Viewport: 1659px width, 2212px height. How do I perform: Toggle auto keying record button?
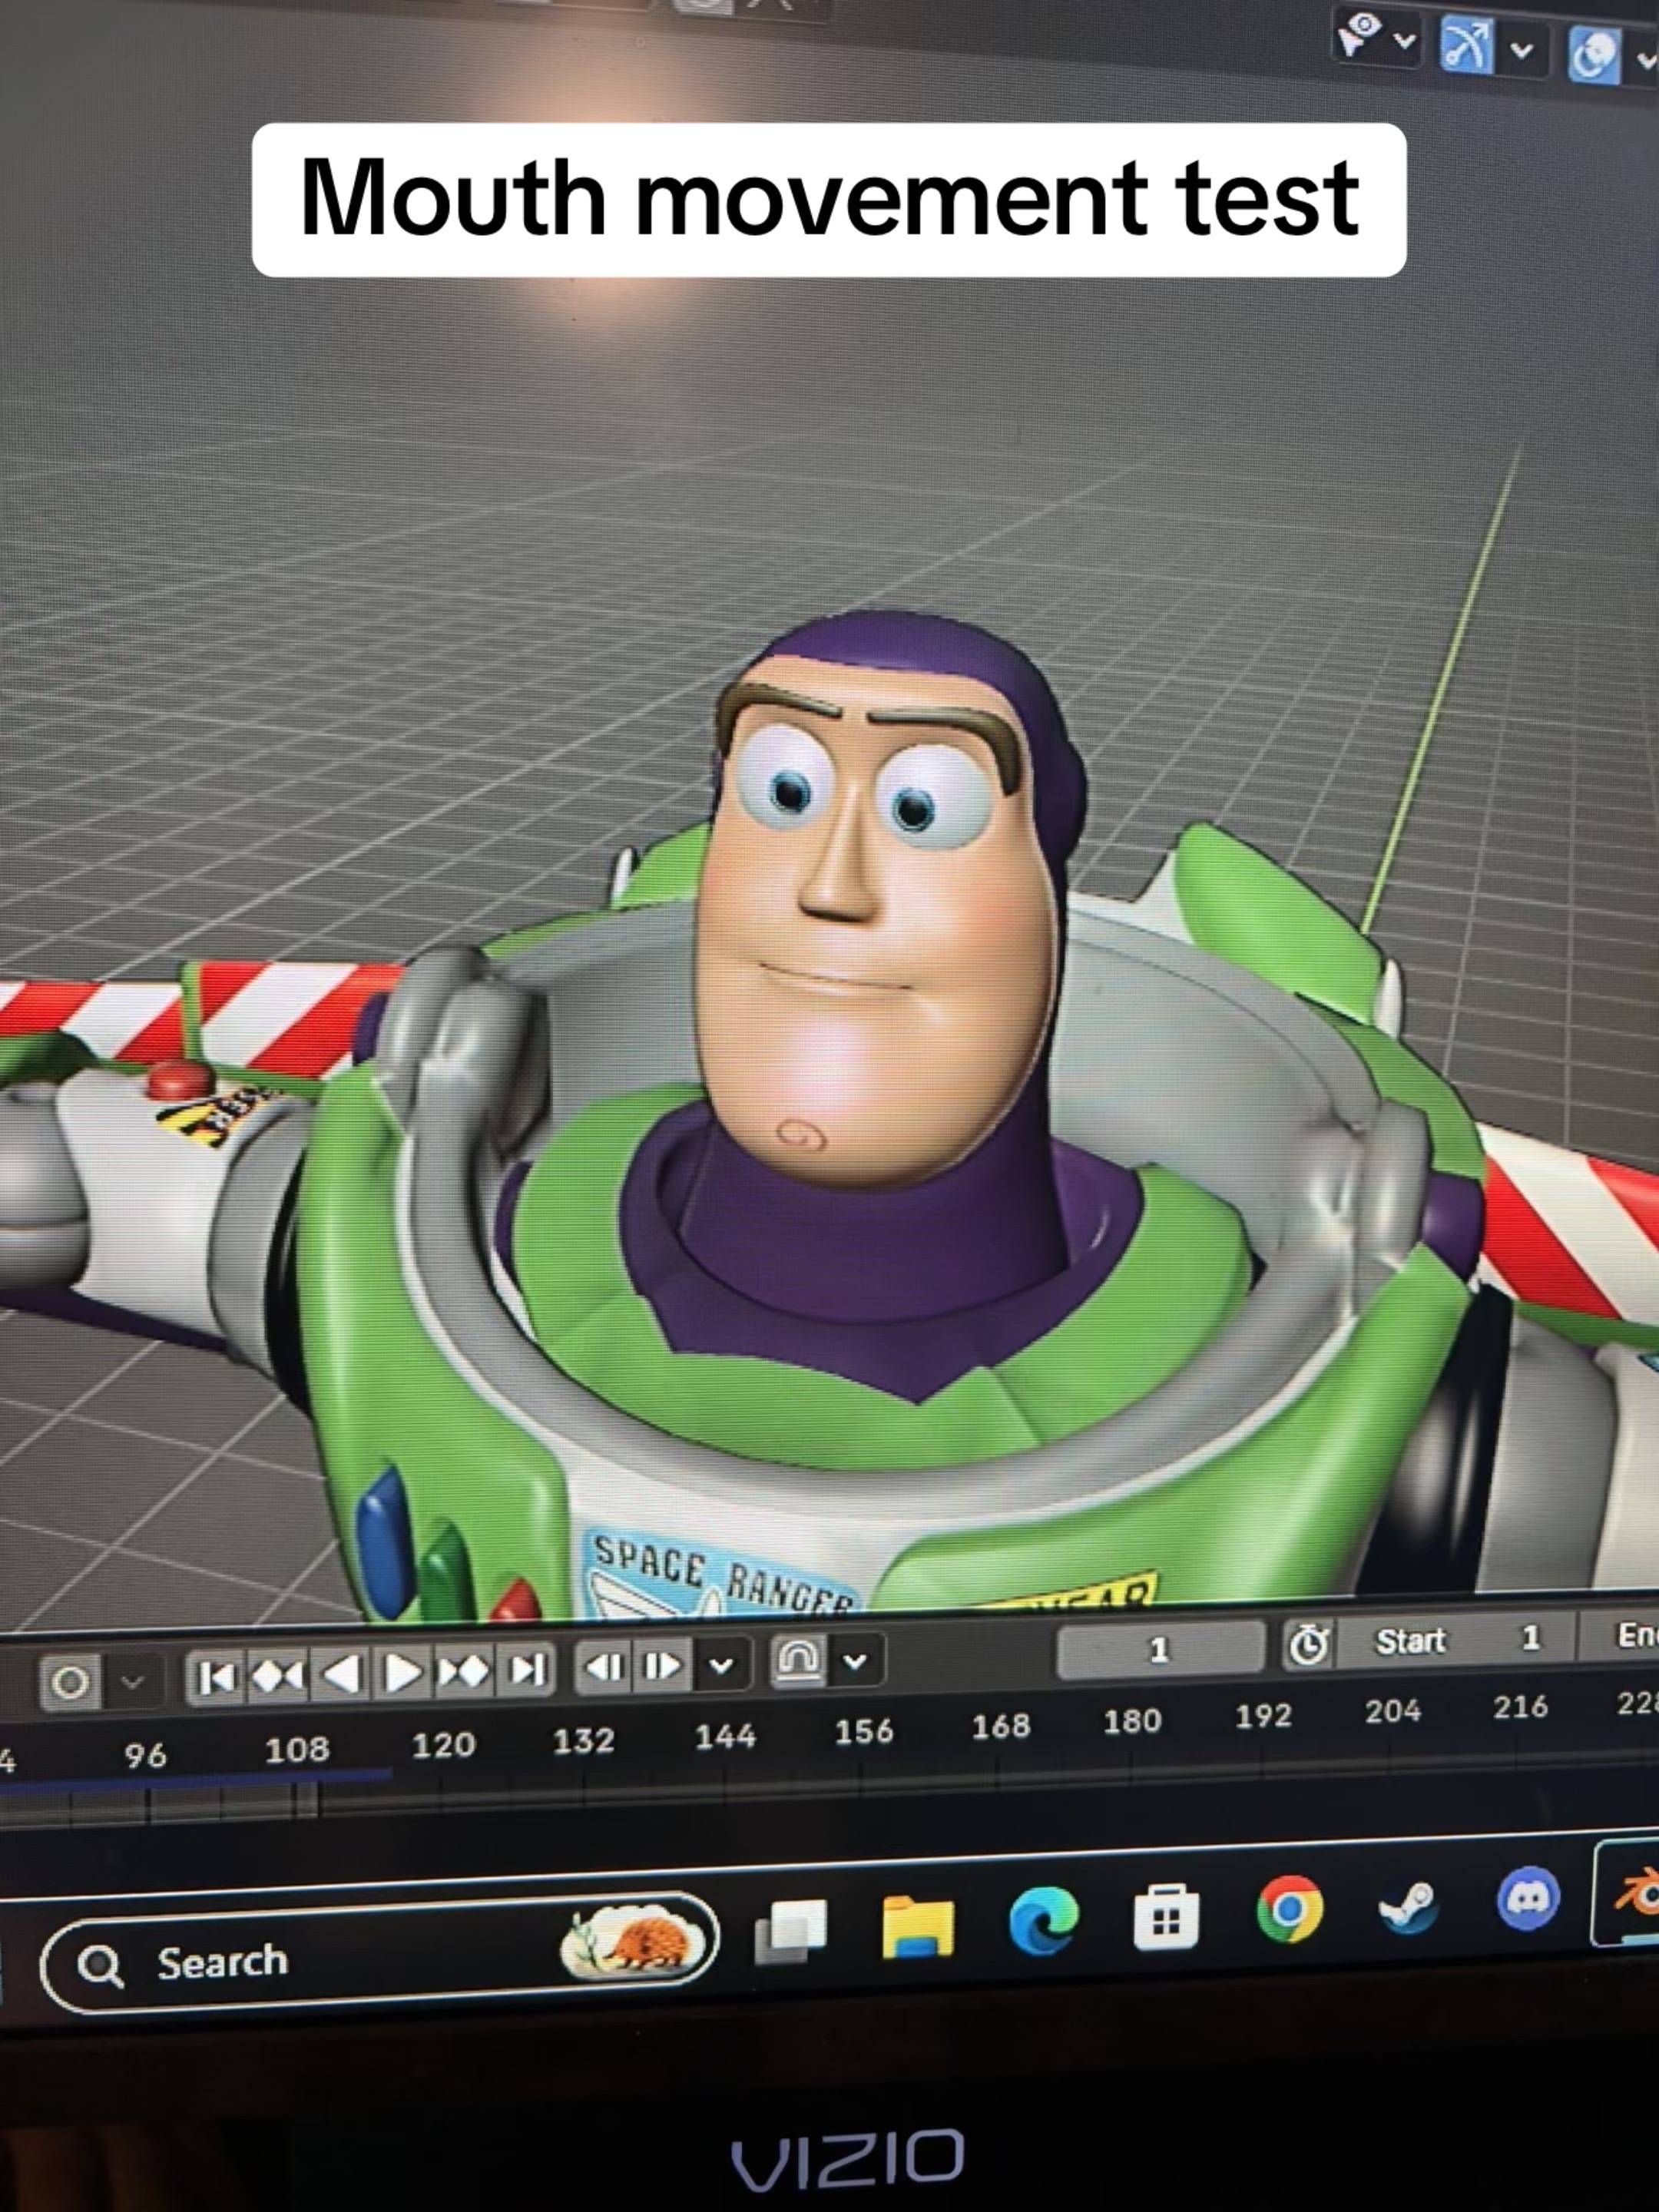coord(70,1684)
